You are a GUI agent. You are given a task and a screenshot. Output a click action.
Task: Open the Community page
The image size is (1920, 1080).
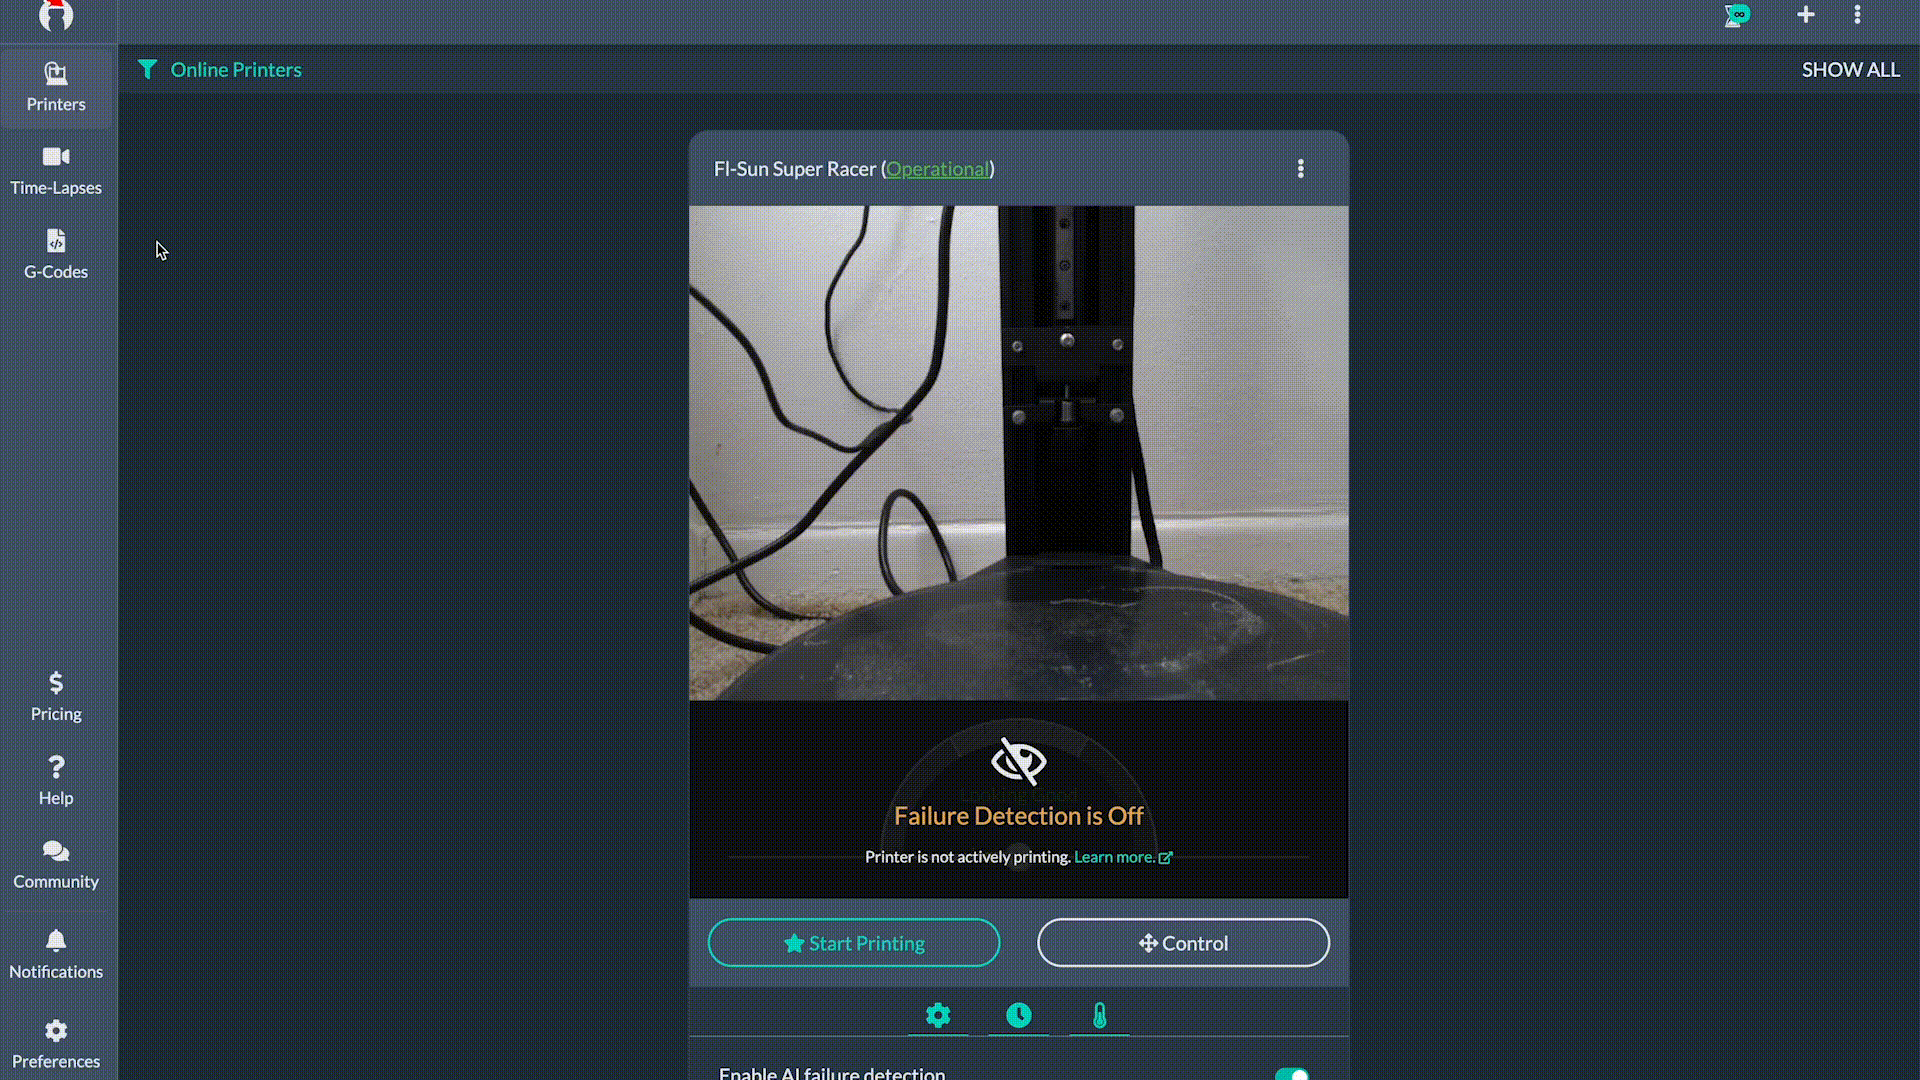click(x=56, y=866)
